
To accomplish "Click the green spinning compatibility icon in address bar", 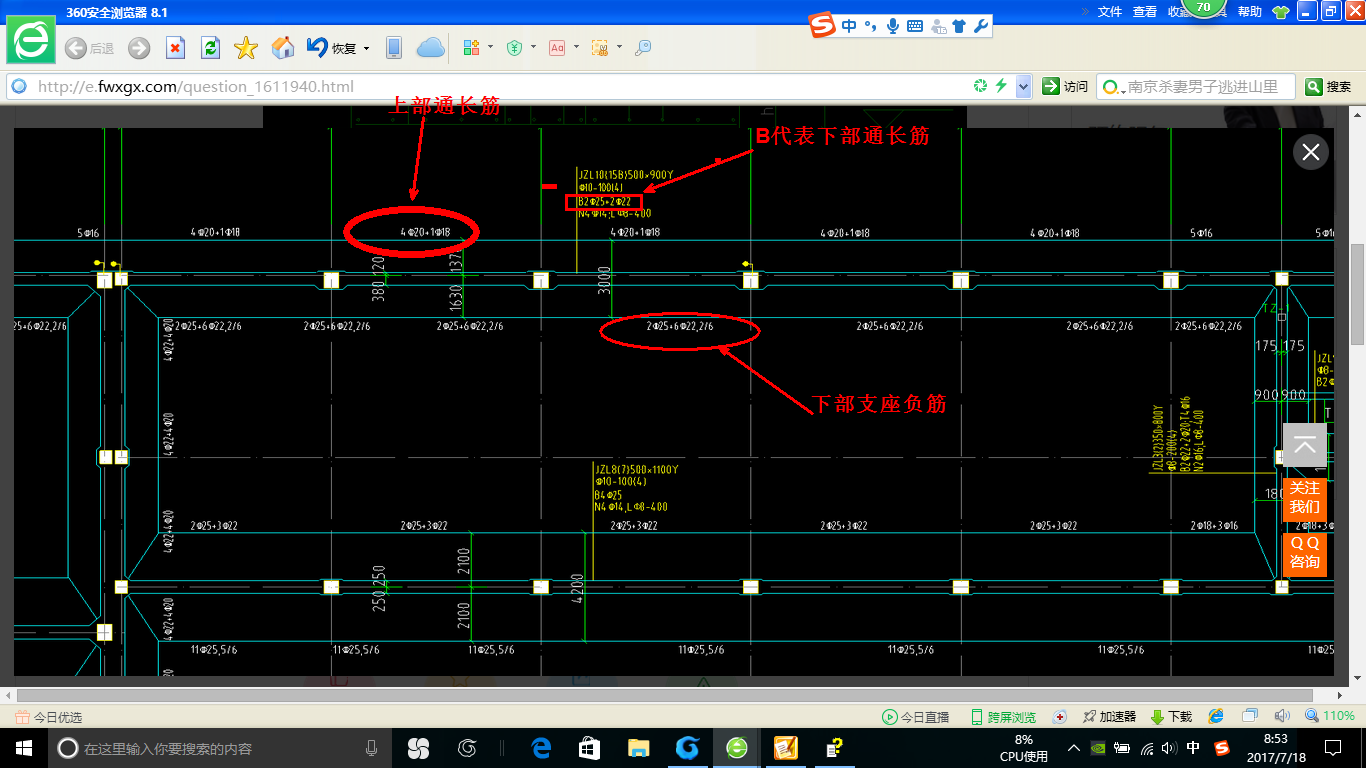I will pyautogui.click(x=981, y=86).
